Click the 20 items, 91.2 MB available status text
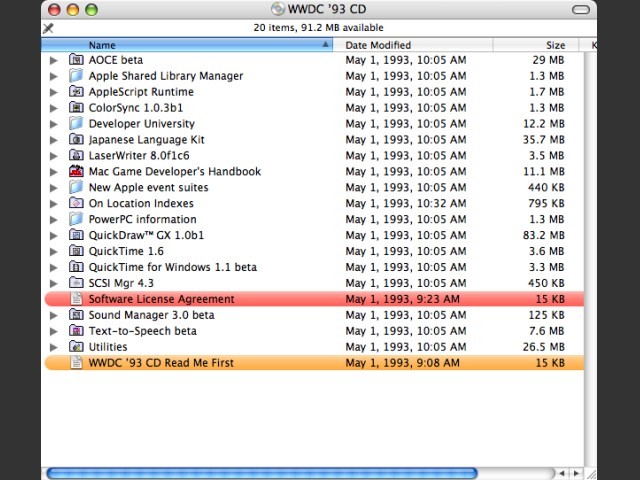The height and width of the screenshot is (480, 640). 318,28
